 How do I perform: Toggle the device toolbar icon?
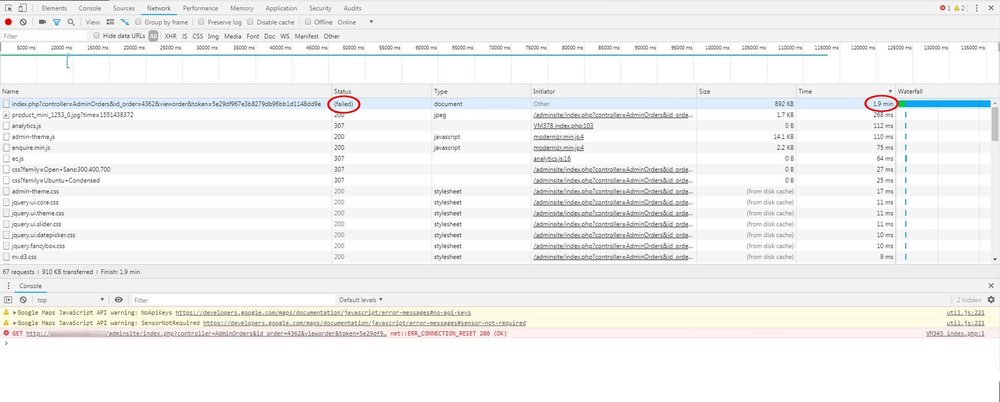coord(22,8)
